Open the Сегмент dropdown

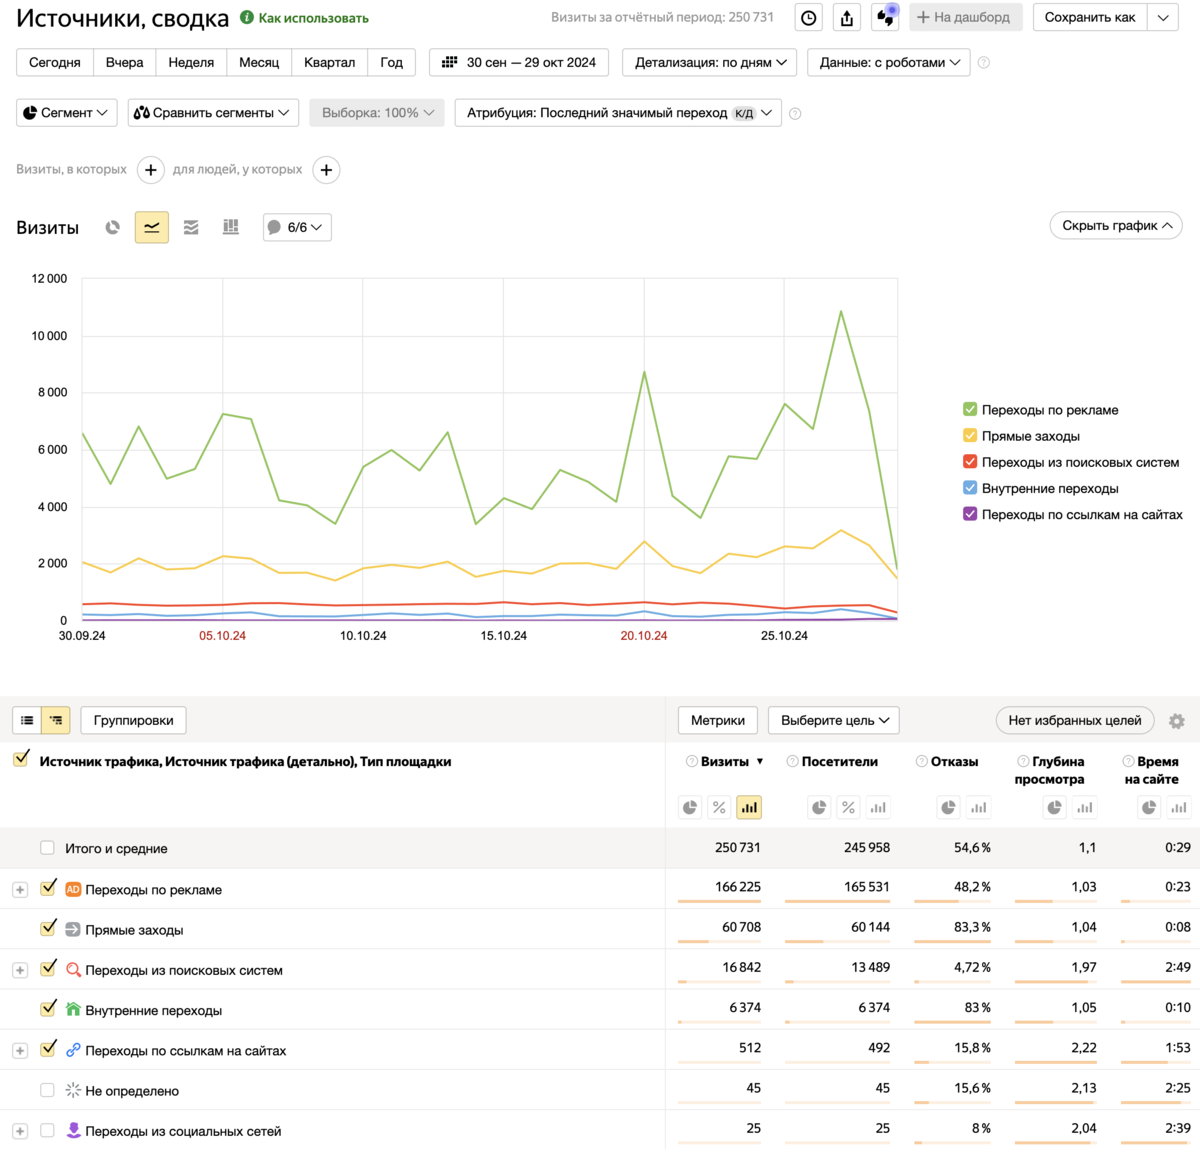point(67,113)
